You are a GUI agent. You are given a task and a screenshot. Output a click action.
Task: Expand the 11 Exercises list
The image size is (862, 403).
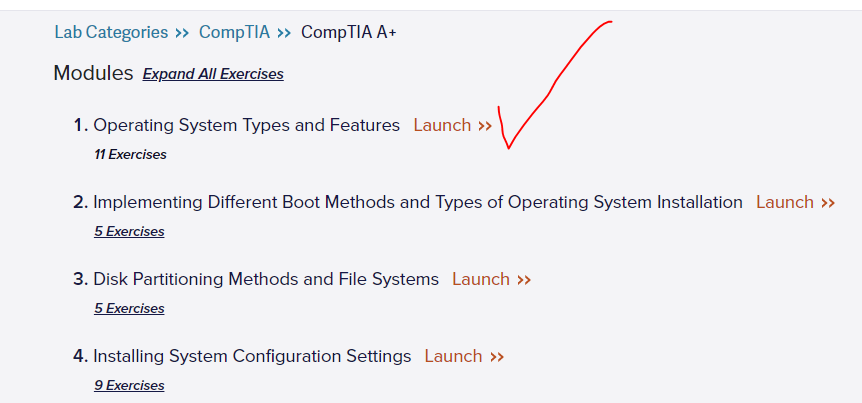tap(130, 155)
